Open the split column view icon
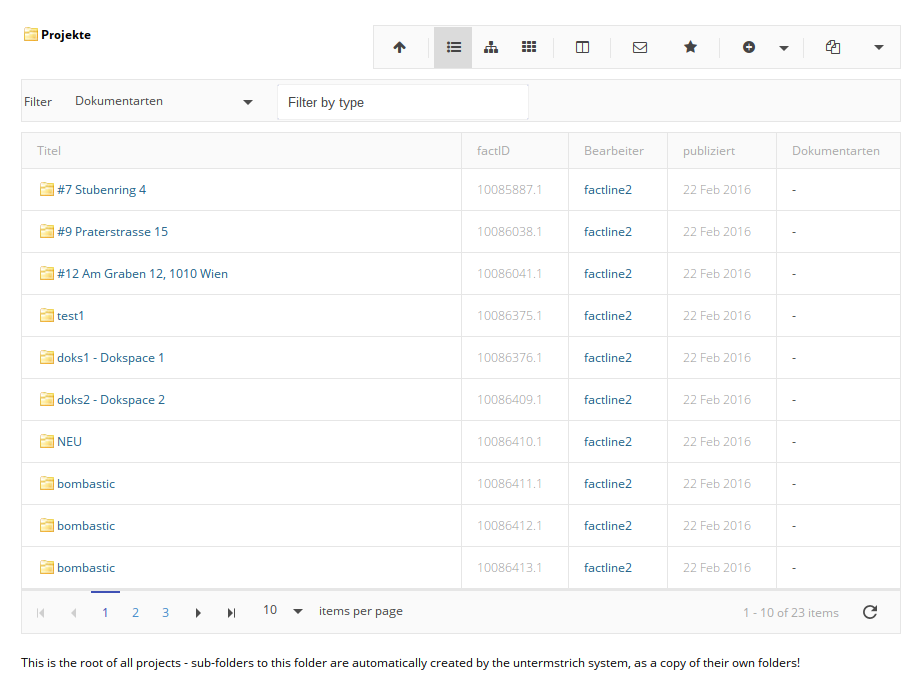 tap(582, 47)
